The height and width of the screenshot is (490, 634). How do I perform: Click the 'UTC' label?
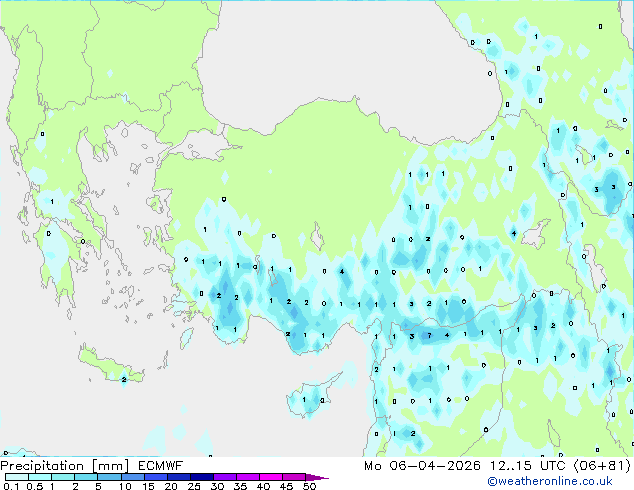553,466
